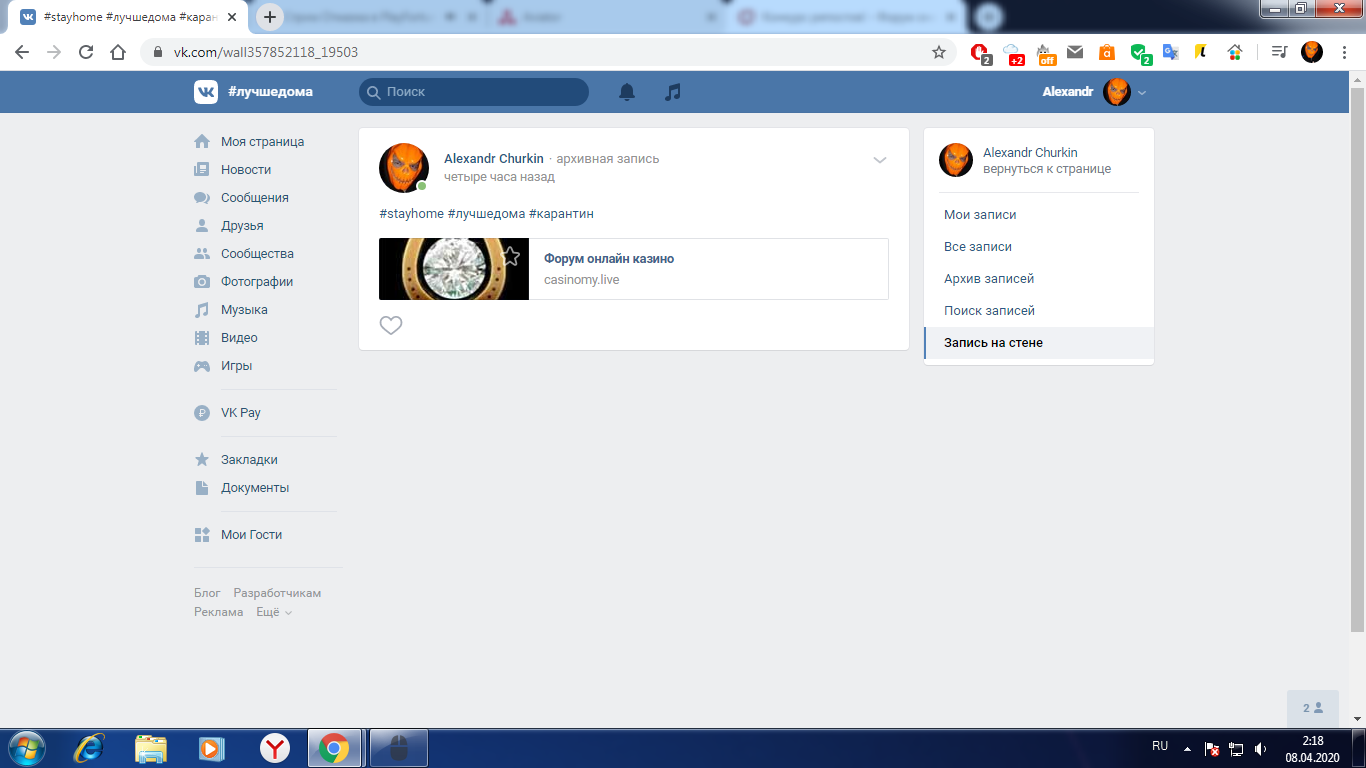Image resolution: width=1366 pixels, height=768 pixels.
Task: Open the Alexandr account menu in header
Action: [x=1094, y=92]
